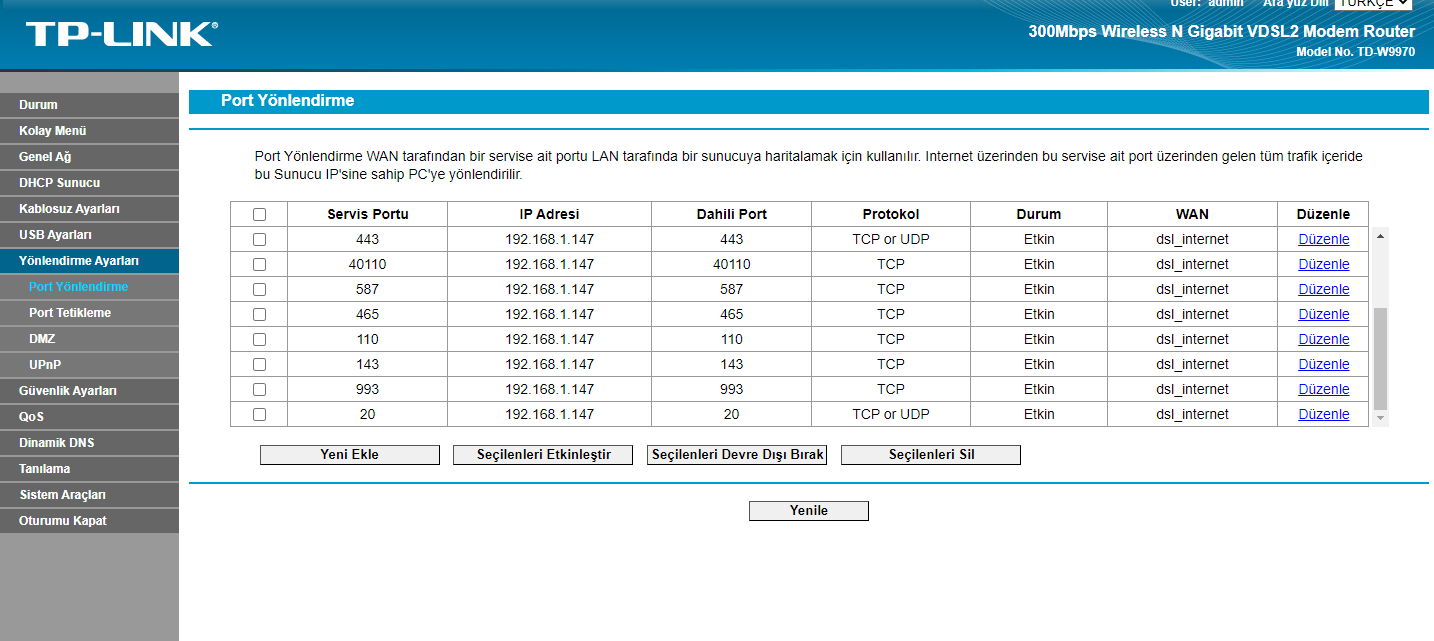1434x641 pixels.
Task: Open the Port Yönlendirme submenu
Action: point(89,287)
